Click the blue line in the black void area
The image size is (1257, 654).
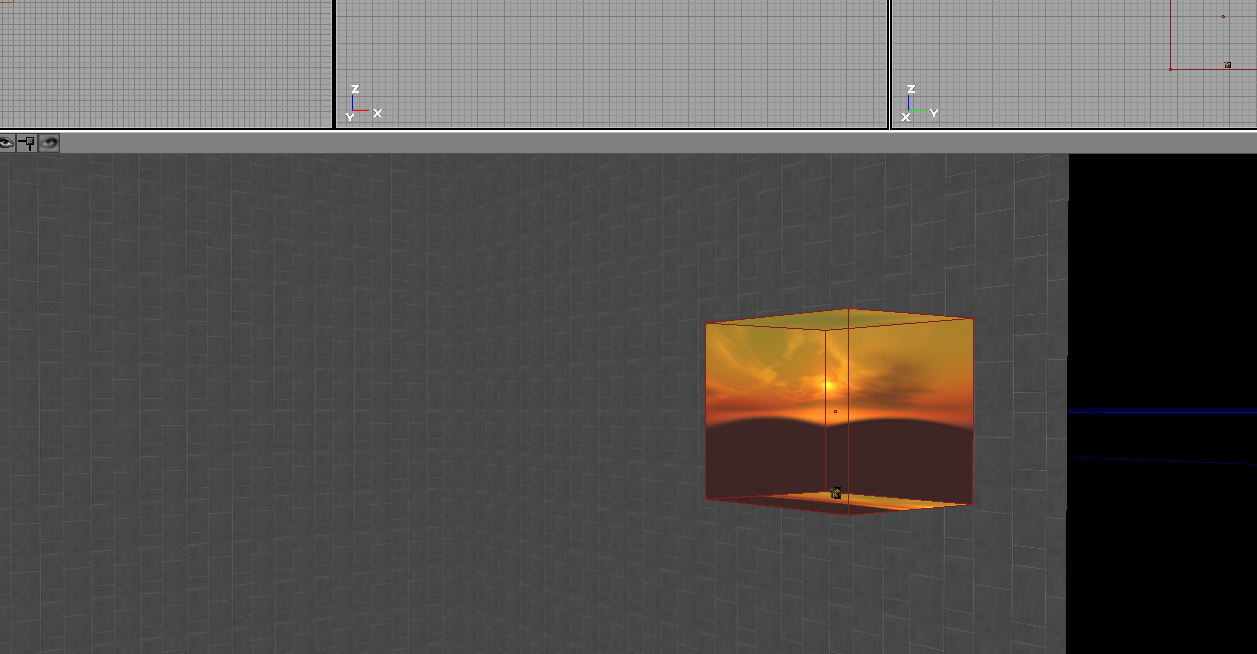(1160, 410)
